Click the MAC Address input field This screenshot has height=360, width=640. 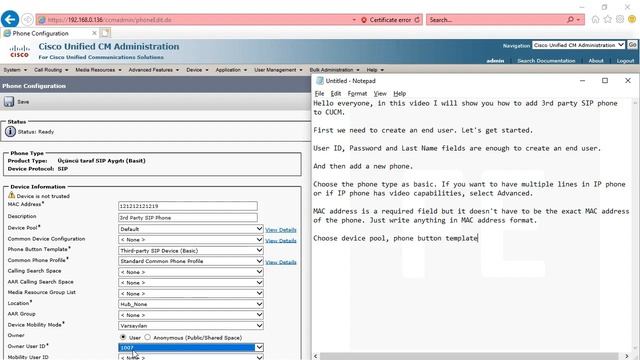coord(188,206)
